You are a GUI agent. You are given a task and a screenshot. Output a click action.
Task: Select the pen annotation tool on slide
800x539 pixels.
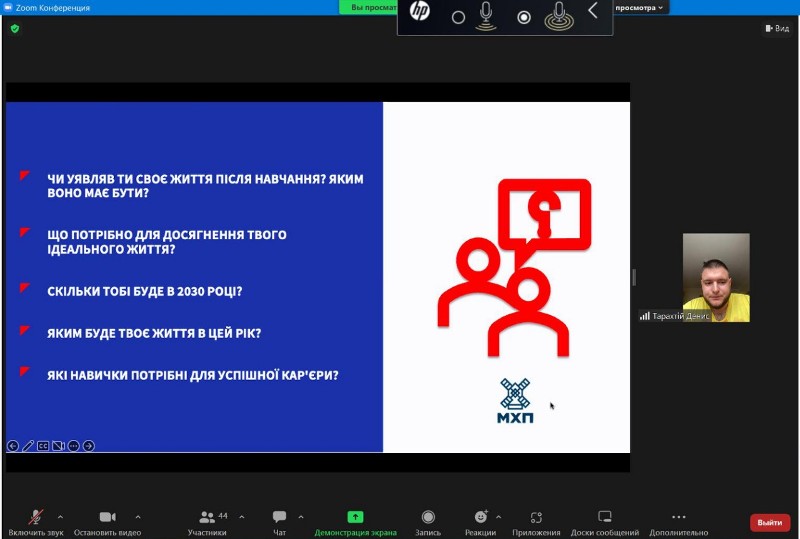(28, 446)
